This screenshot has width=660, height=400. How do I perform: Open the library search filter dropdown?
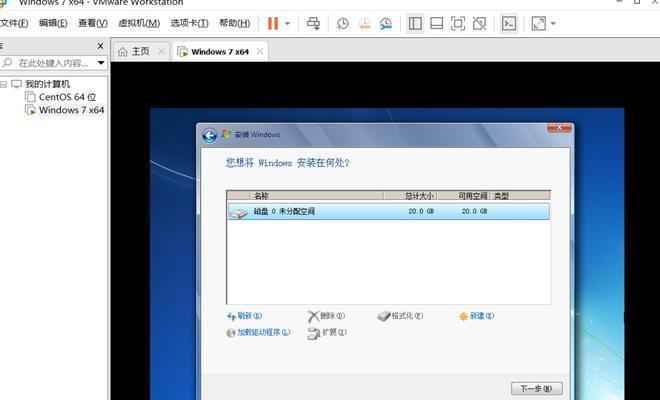click(101, 63)
